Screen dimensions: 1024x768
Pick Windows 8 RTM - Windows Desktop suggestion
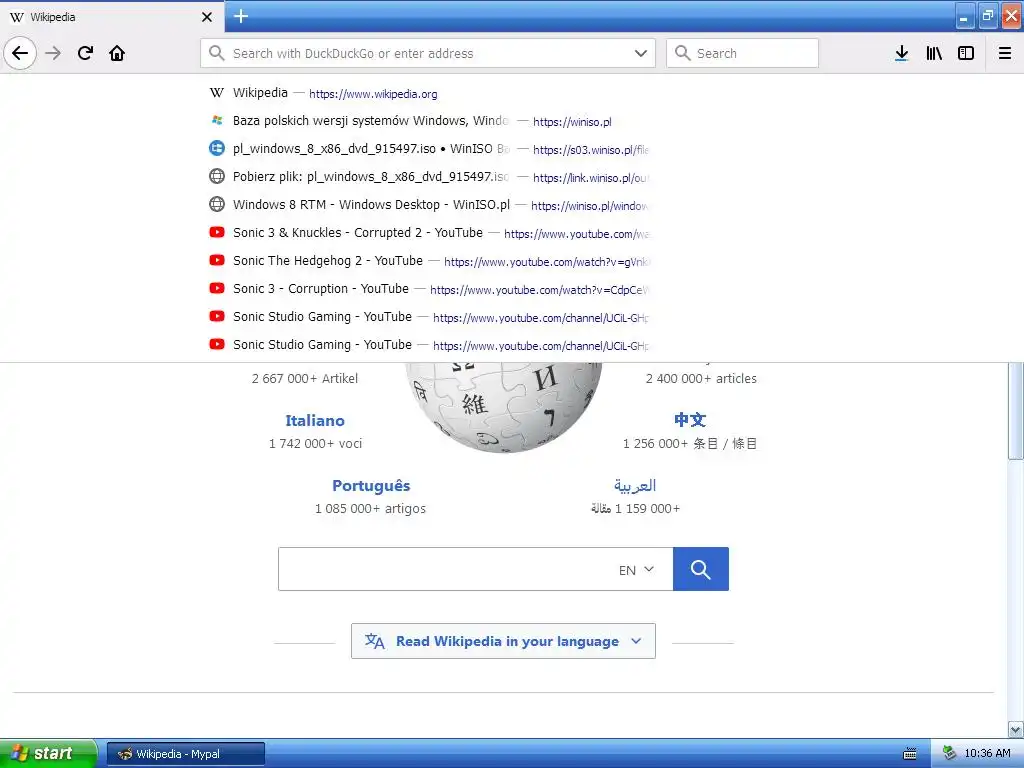428,205
